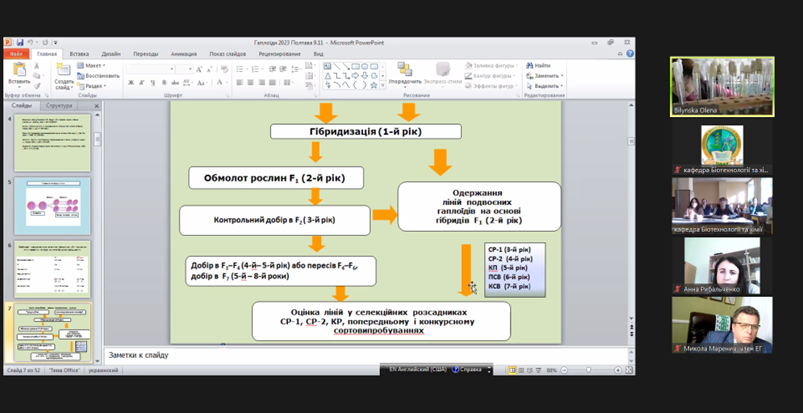Open Контур фигуры shape outline dropdown
Viewport: 803px width, 413px height.
pos(491,76)
